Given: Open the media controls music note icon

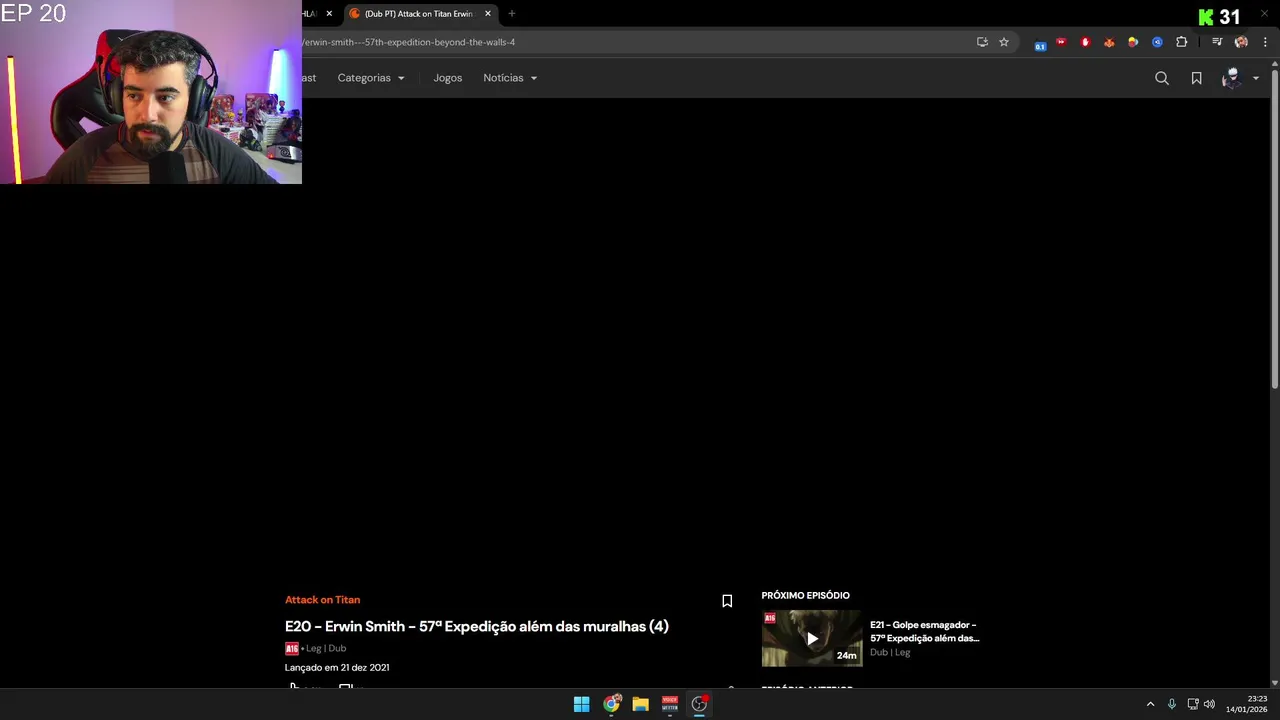Looking at the screenshot, I should (1217, 42).
